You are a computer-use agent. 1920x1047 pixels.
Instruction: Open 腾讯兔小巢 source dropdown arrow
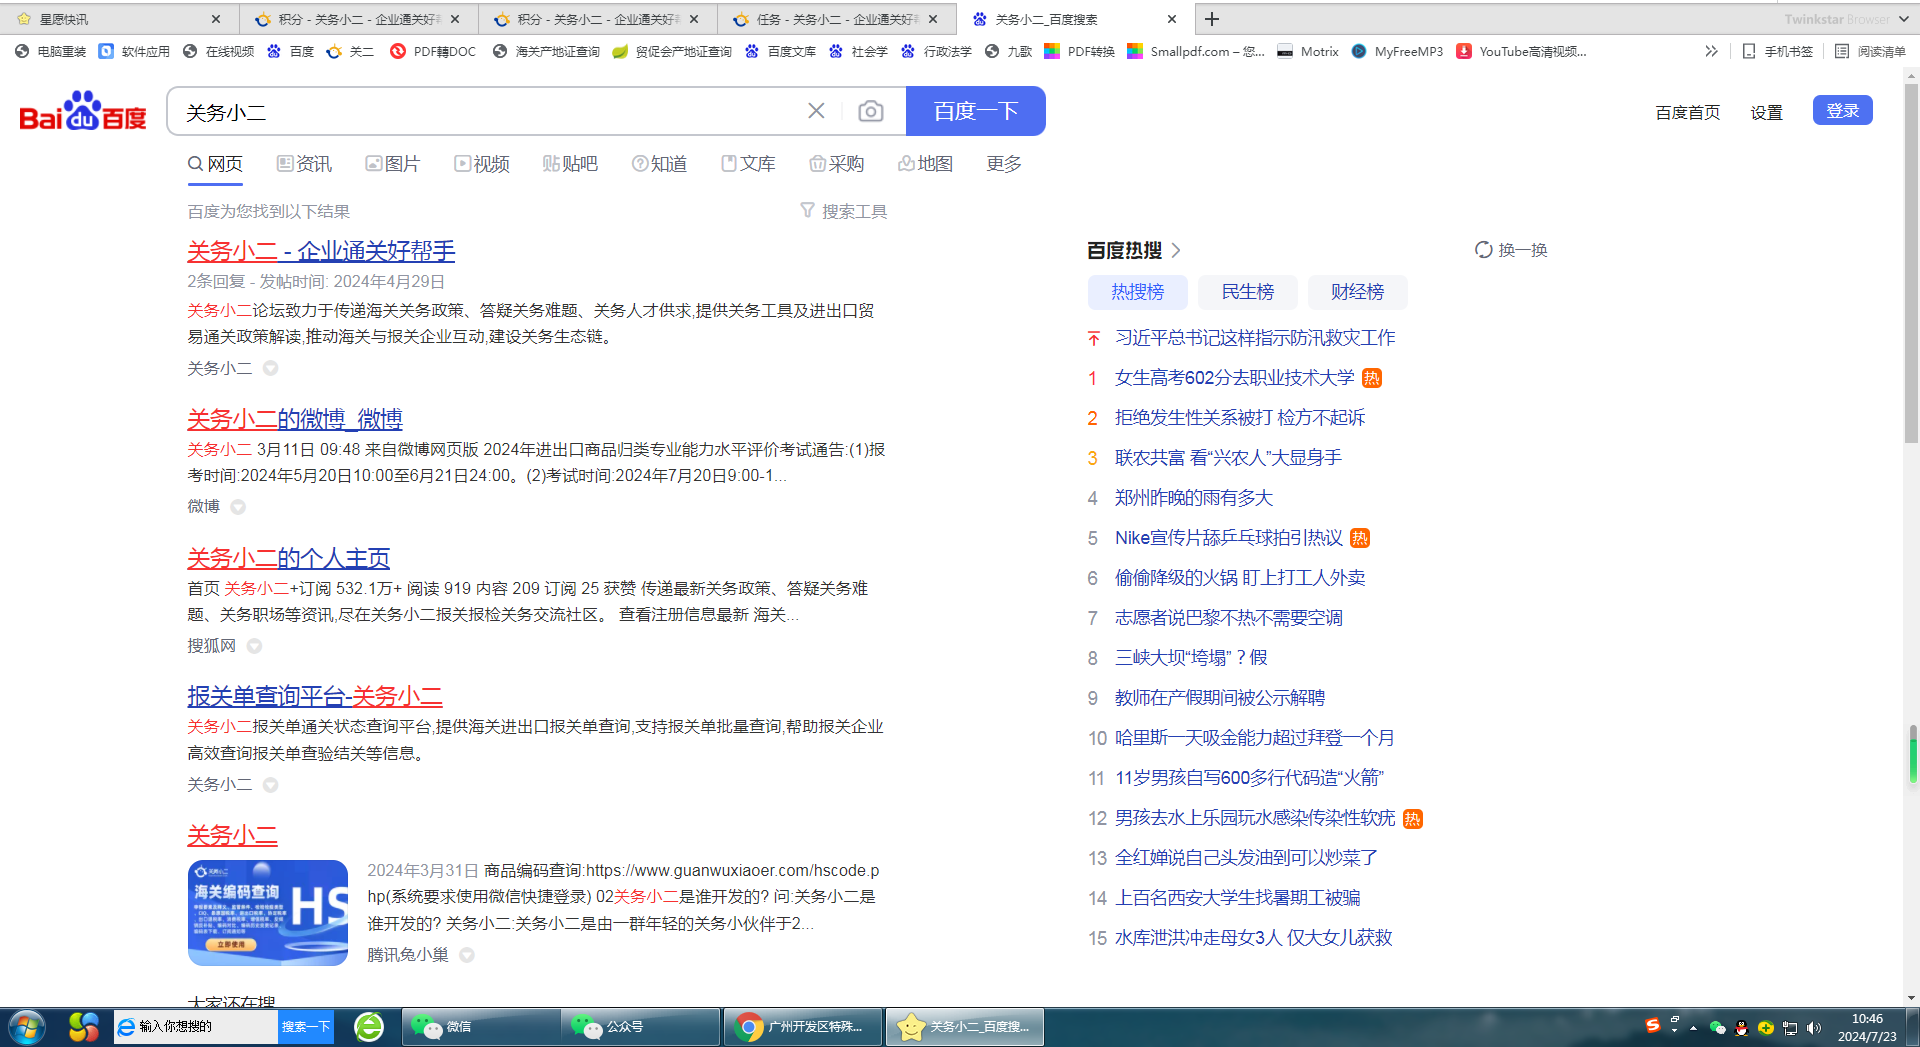pos(466,955)
